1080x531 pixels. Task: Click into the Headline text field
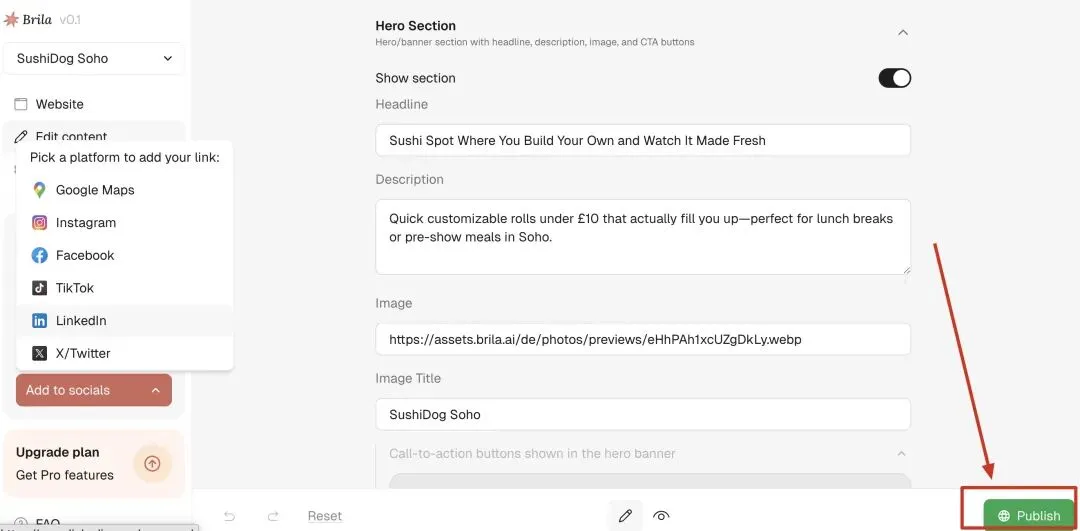click(x=642, y=141)
